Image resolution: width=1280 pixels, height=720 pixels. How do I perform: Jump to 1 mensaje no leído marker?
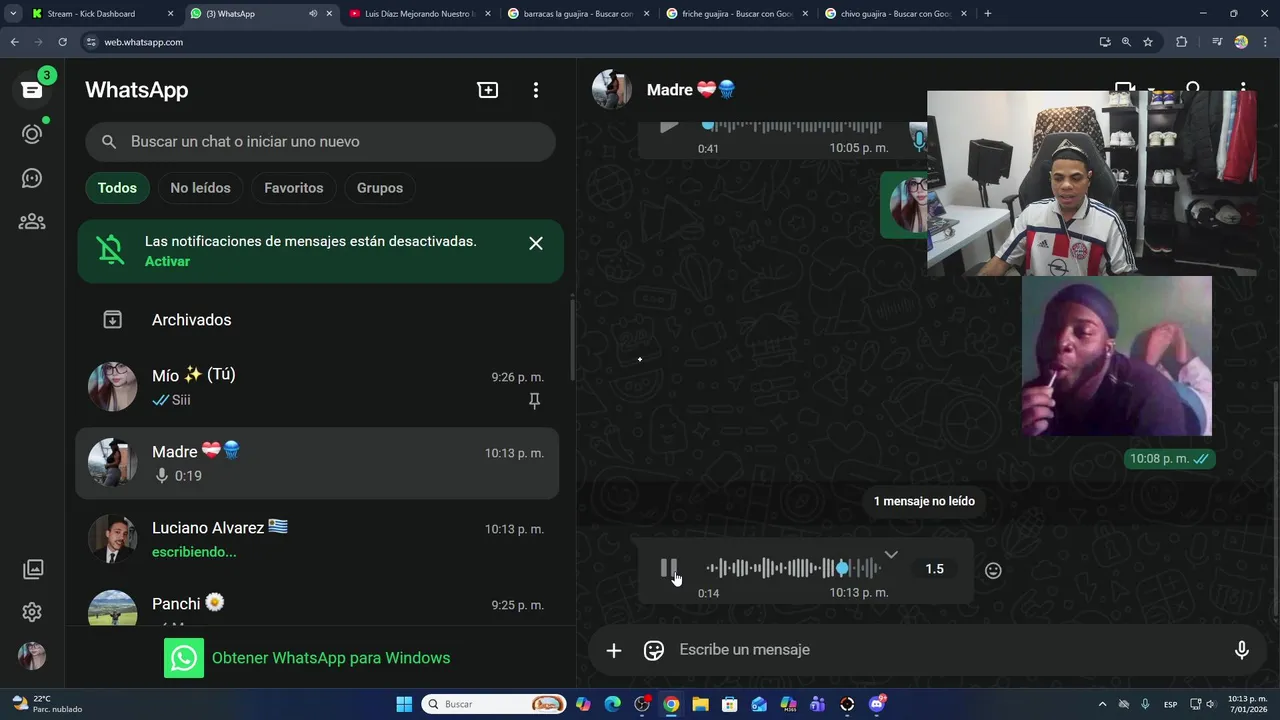click(924, 501)
